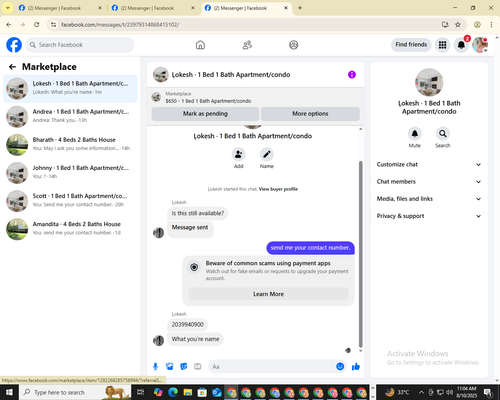Open Task View on taskbar
The image size is (500, 400).
click(x=141, y=392)
